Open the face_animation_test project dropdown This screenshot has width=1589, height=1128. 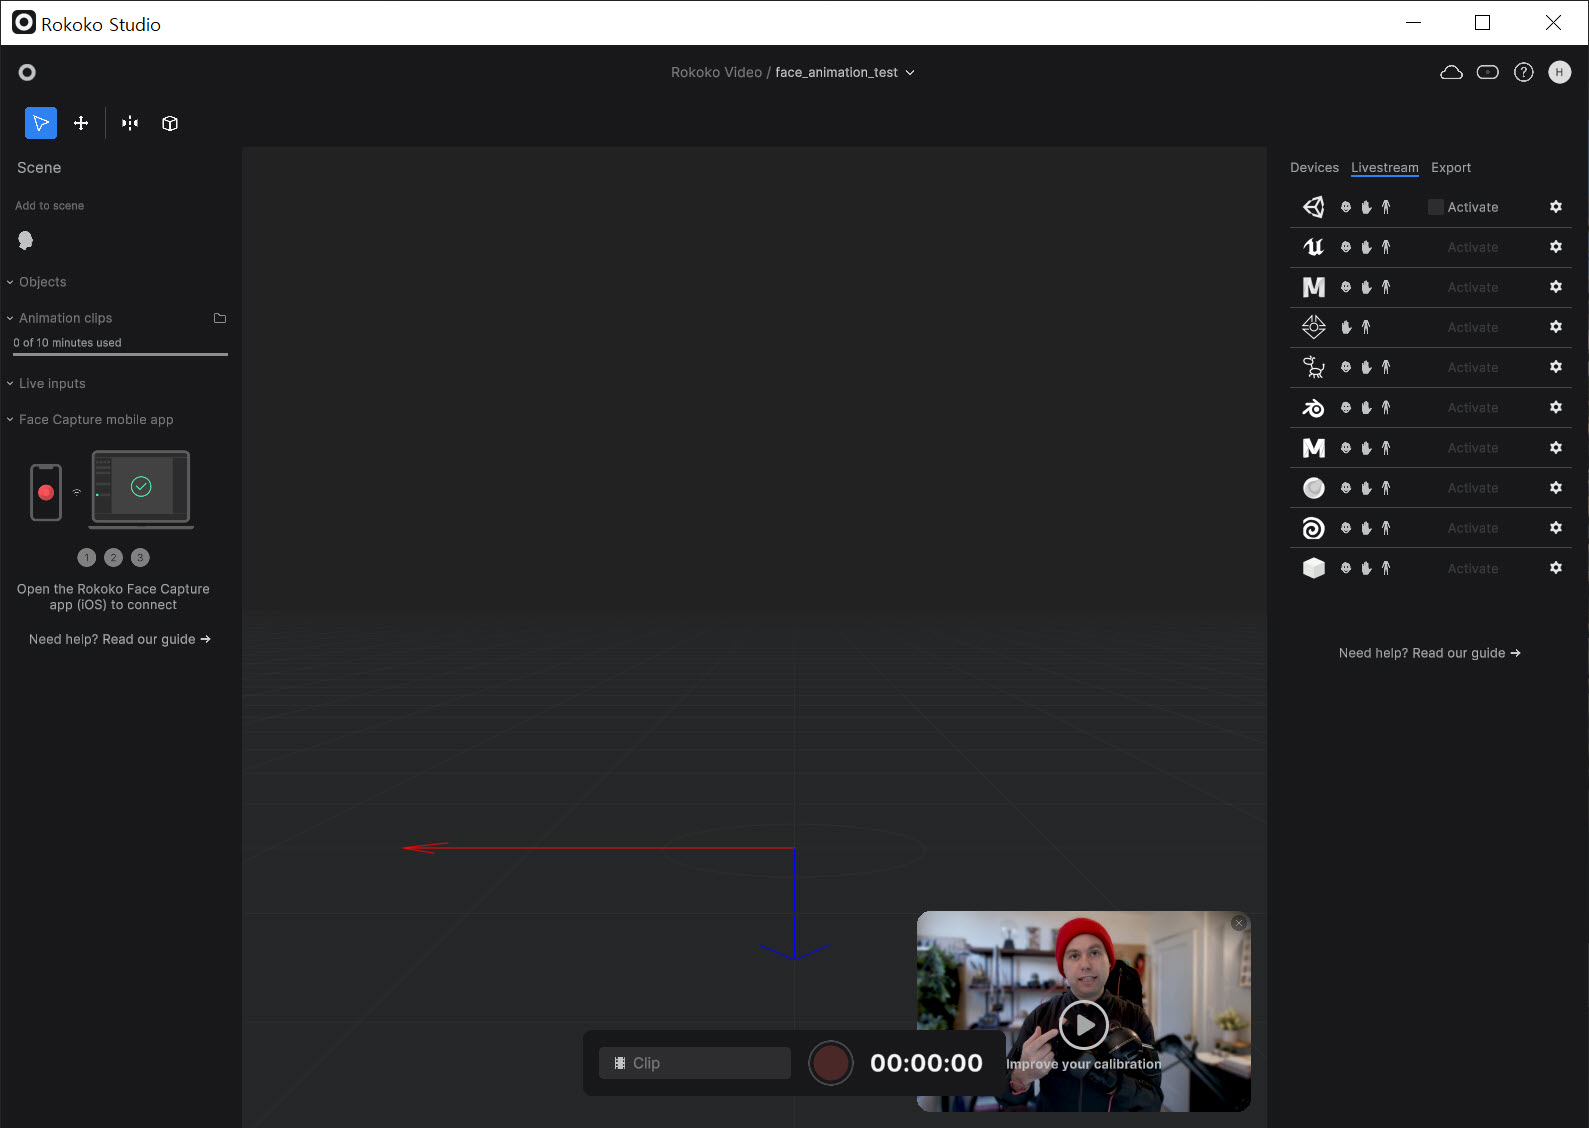845,72
